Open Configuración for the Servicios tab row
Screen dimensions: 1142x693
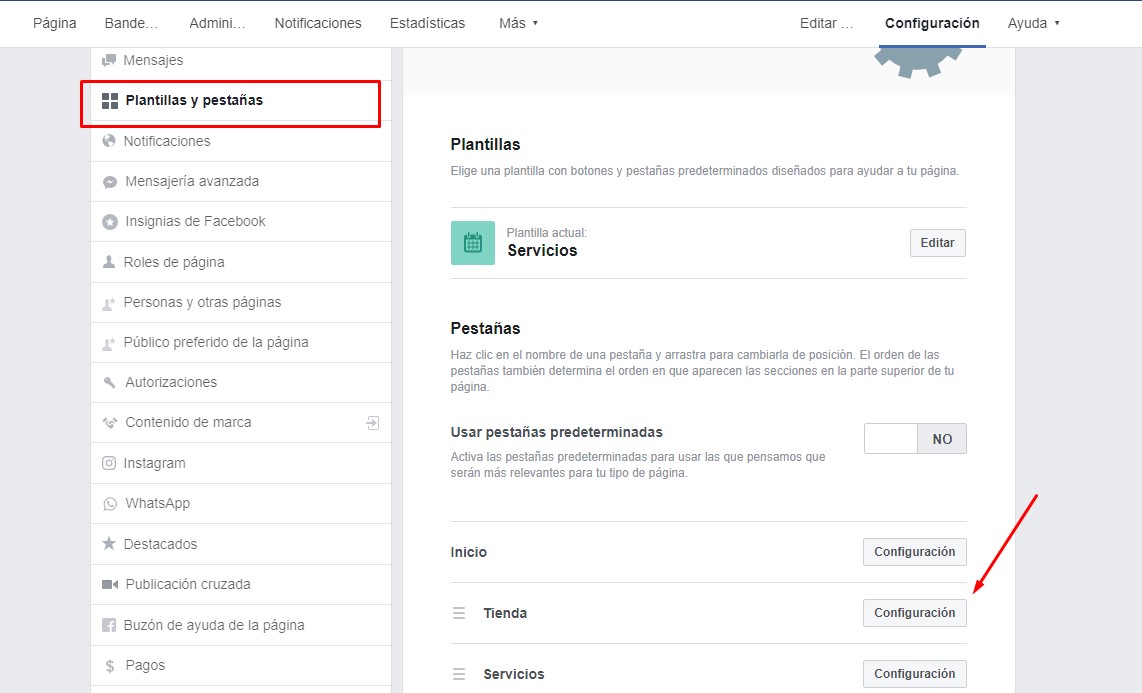[915, 674]
